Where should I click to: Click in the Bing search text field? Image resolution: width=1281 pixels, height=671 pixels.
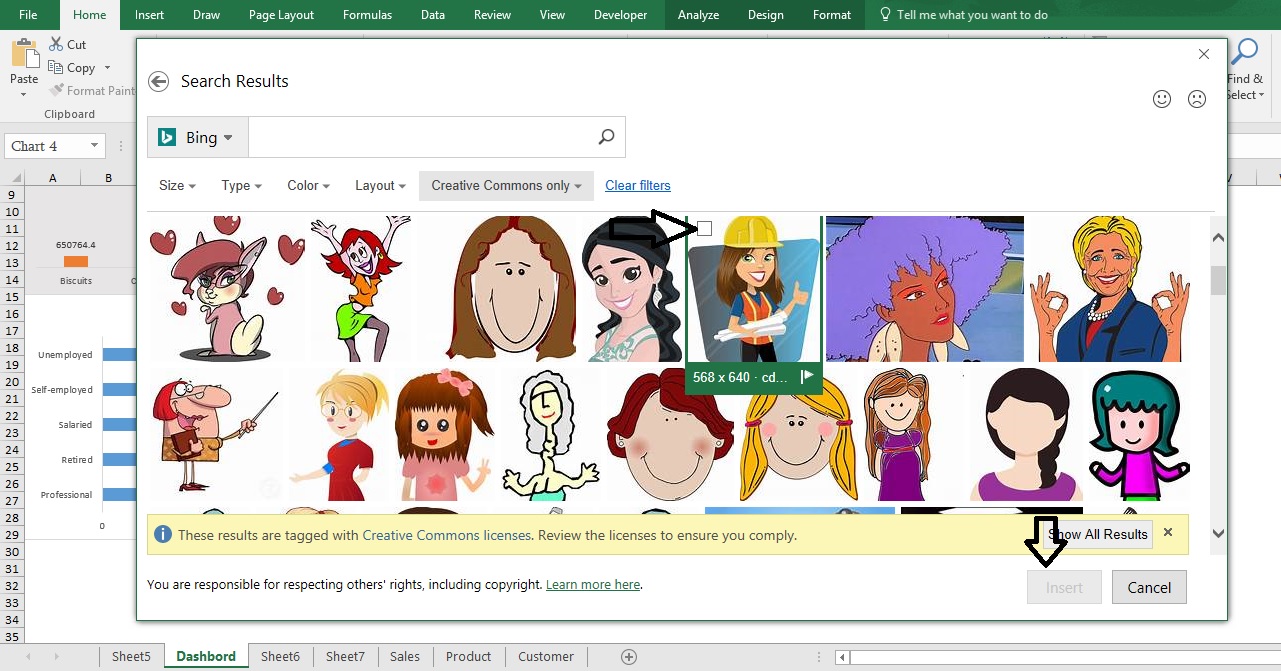click(x=420, y=137)
